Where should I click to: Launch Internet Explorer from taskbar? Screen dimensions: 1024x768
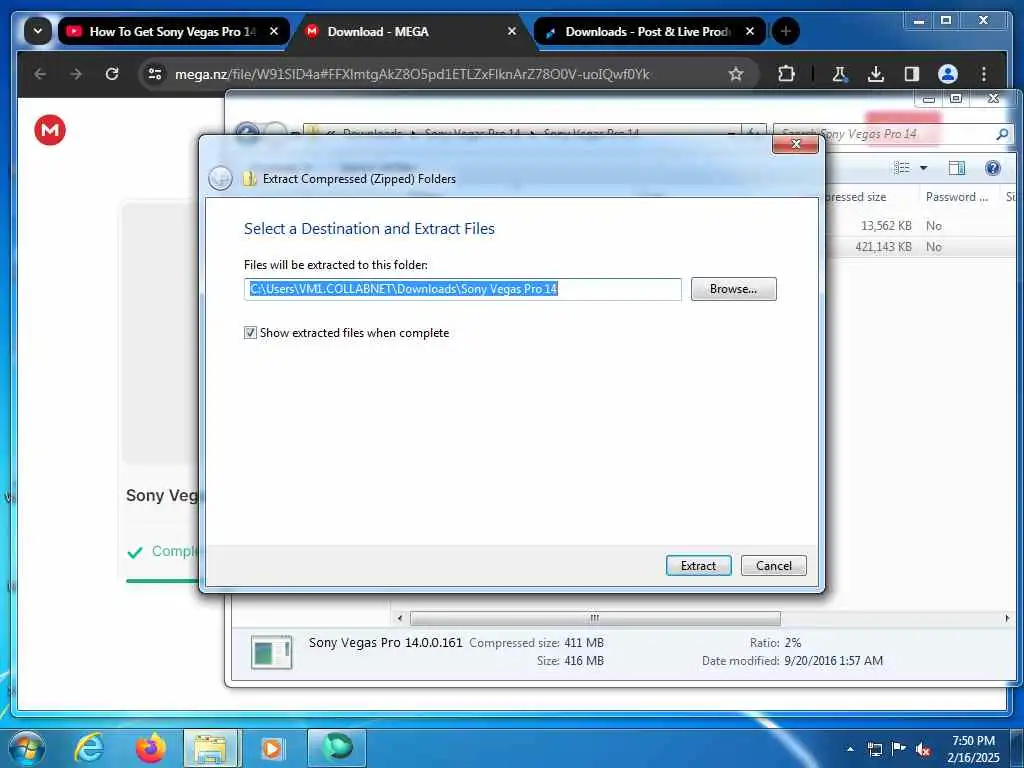pos(89,748)
